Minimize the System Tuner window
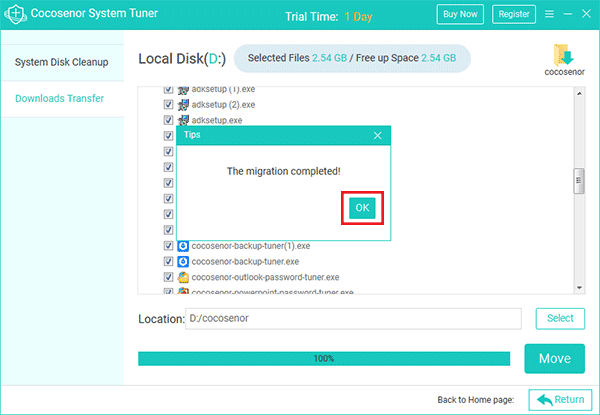 [x=568, y=14]
